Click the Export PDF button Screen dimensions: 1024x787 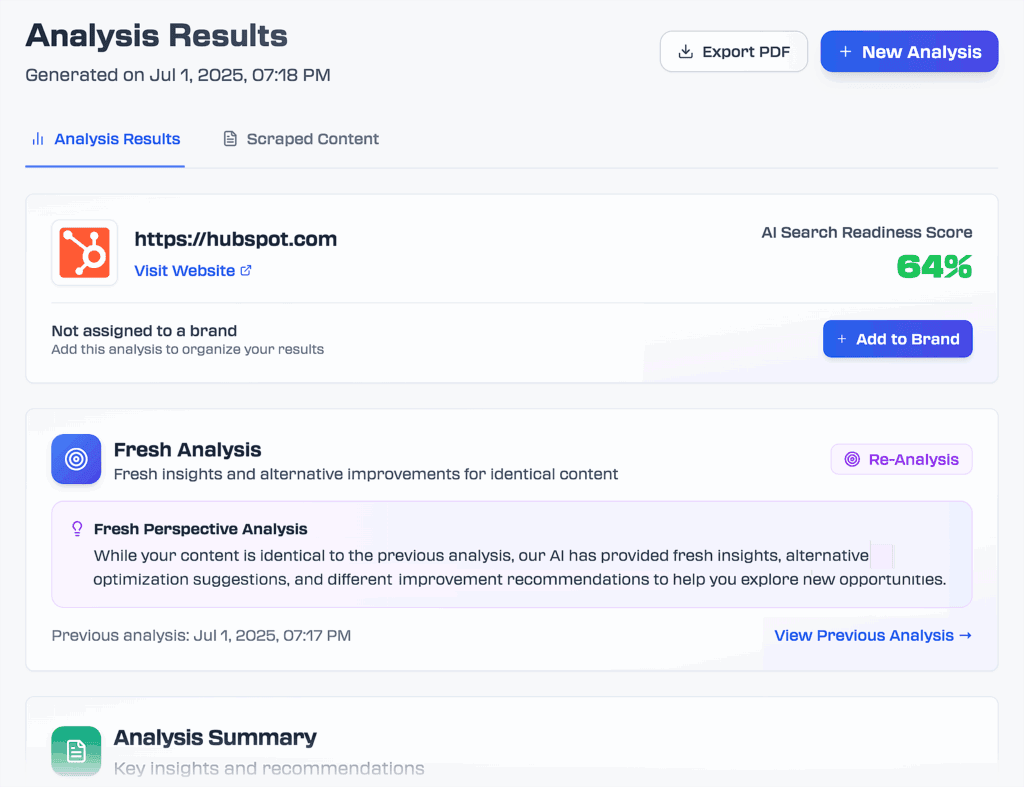pyautogui.click(x=734, y=51)
